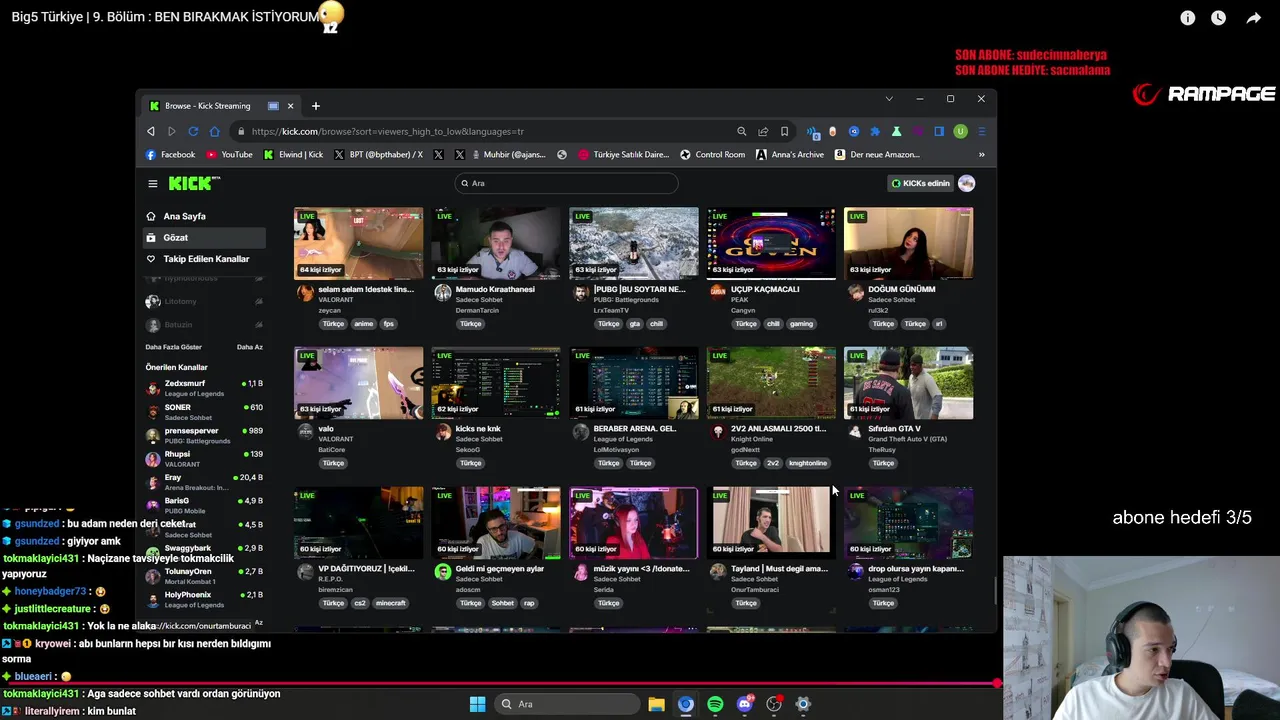Click the Kick page vertical scrollbar

(994, 590)
